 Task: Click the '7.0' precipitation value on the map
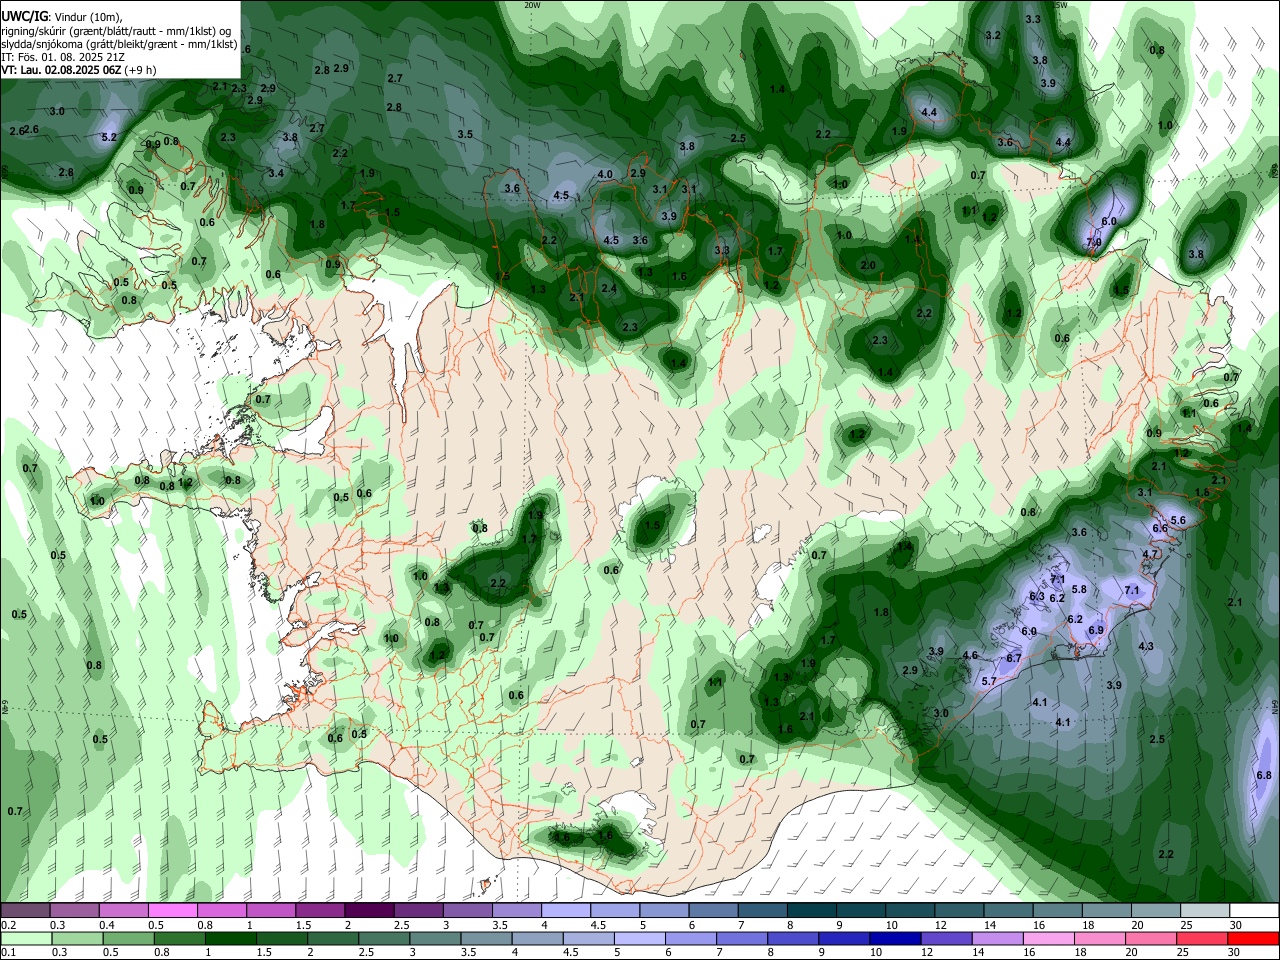click(1094, 242)
